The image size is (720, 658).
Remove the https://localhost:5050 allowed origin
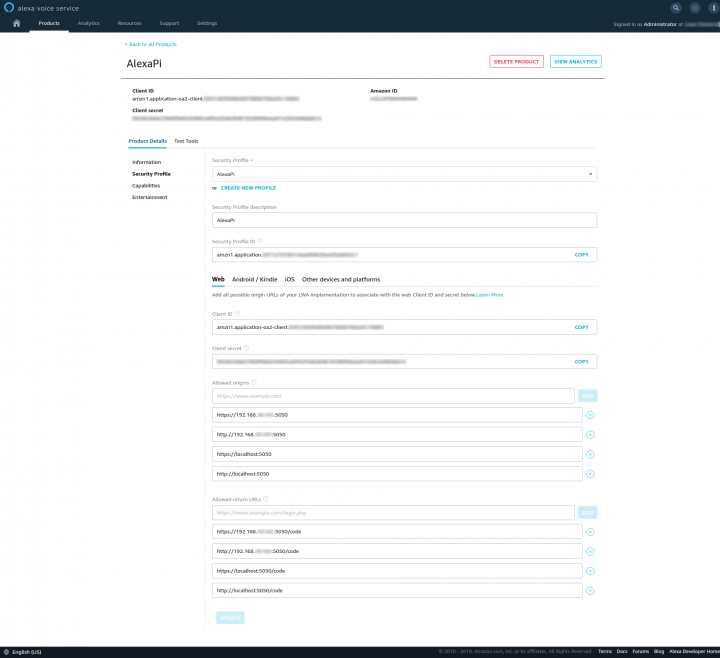(590, 454)
